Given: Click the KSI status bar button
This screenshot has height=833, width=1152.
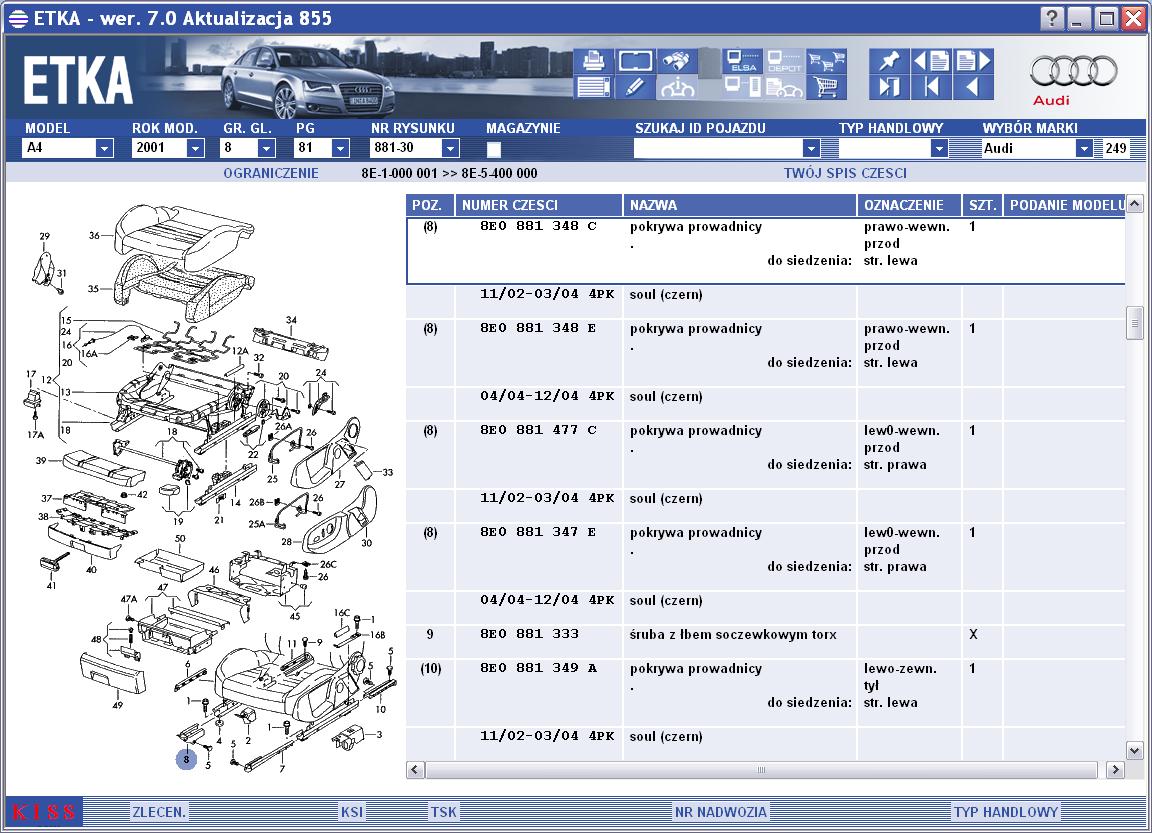Looking at the screenshot, I should pos(352,812).
